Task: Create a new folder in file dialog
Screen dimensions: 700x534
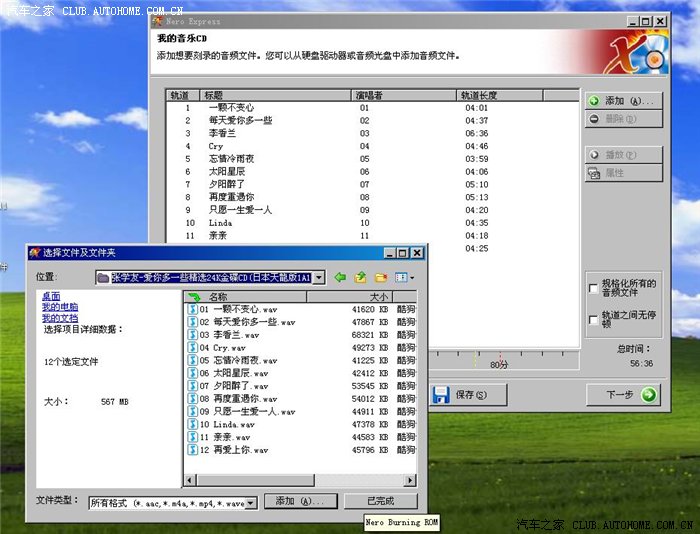Action: tap(380, 277)
